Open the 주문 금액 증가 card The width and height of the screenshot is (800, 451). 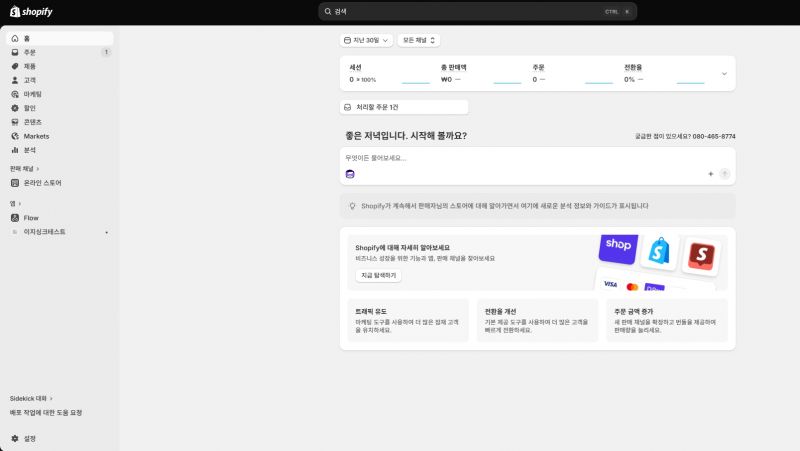pyautogui.click(x=667, y=320)
